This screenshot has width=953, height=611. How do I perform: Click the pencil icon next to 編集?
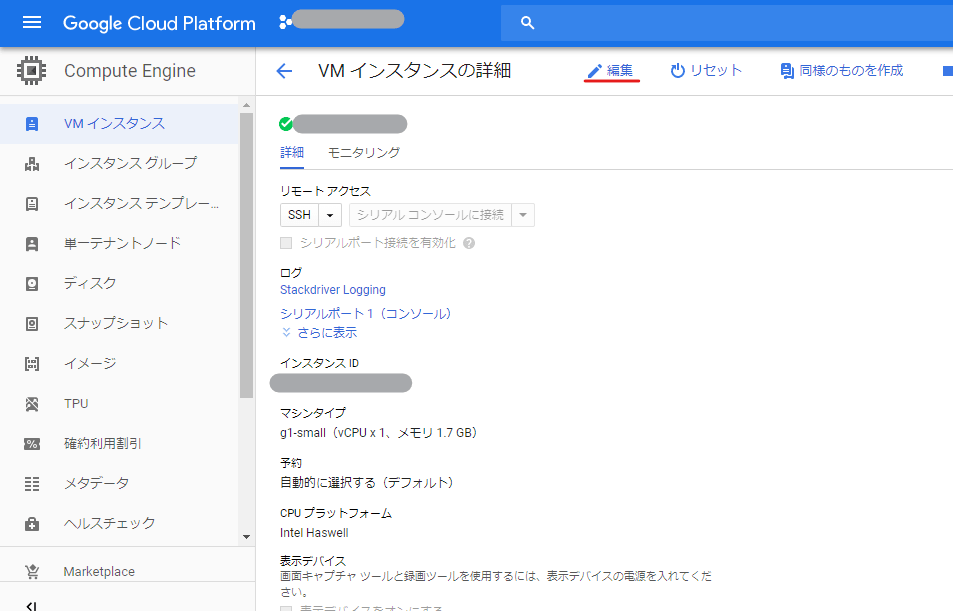point(594,71)
